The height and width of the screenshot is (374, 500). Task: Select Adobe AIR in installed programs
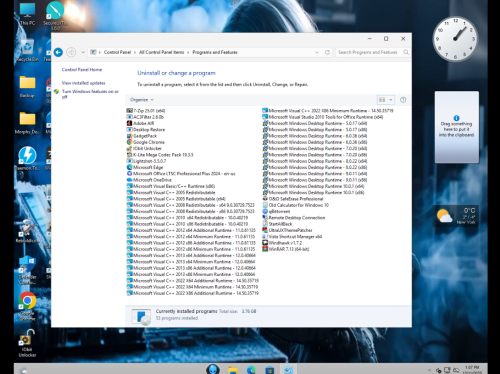tap(140, 123)
